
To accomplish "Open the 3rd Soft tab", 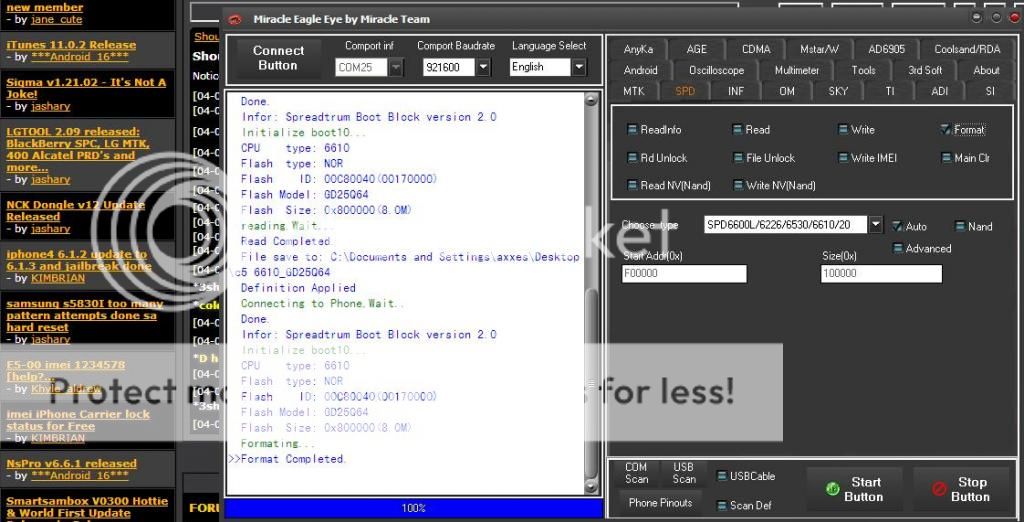I will 925,70.
